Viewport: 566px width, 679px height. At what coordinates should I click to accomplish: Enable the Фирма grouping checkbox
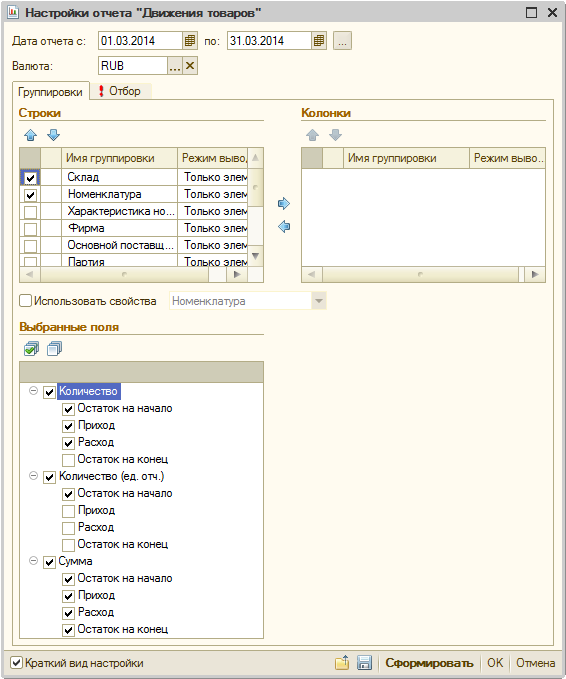click(x=30, y=229)
